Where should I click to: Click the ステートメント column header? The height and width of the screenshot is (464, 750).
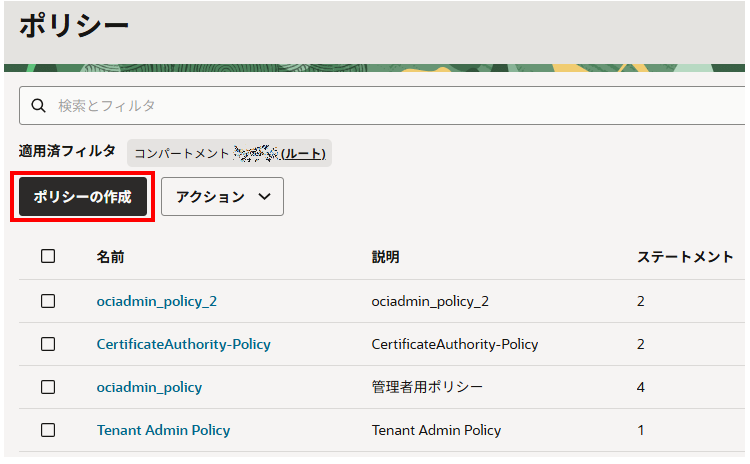tap(685, 257)
